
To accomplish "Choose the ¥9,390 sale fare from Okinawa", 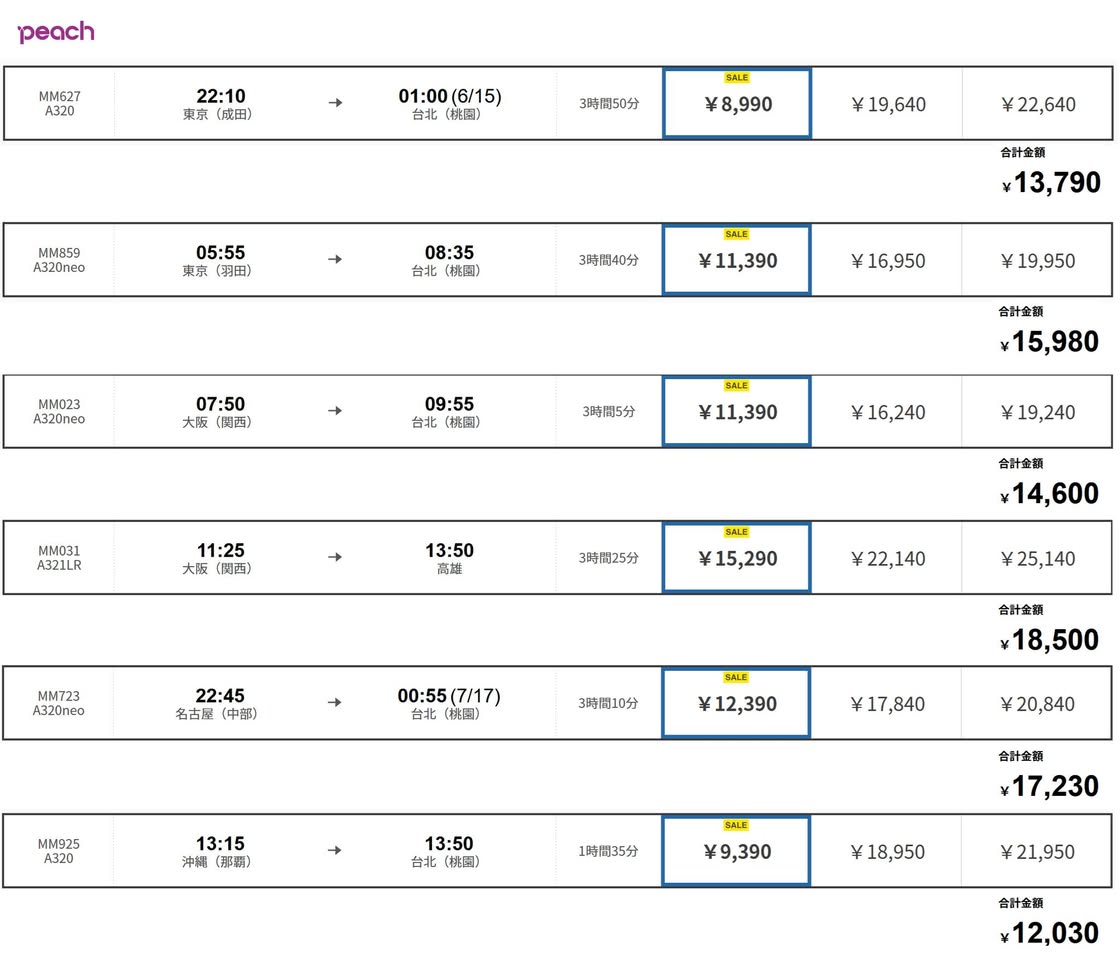I will click(737, 853).
